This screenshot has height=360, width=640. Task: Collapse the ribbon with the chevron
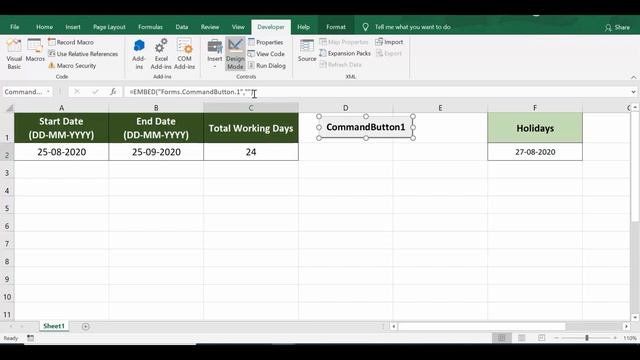coord(633,77)
